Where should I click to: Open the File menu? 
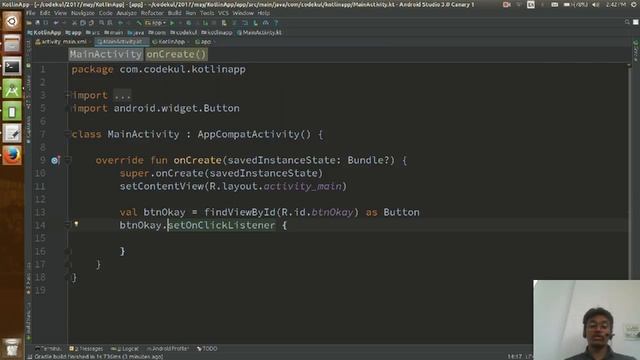(x=31, y=13)
